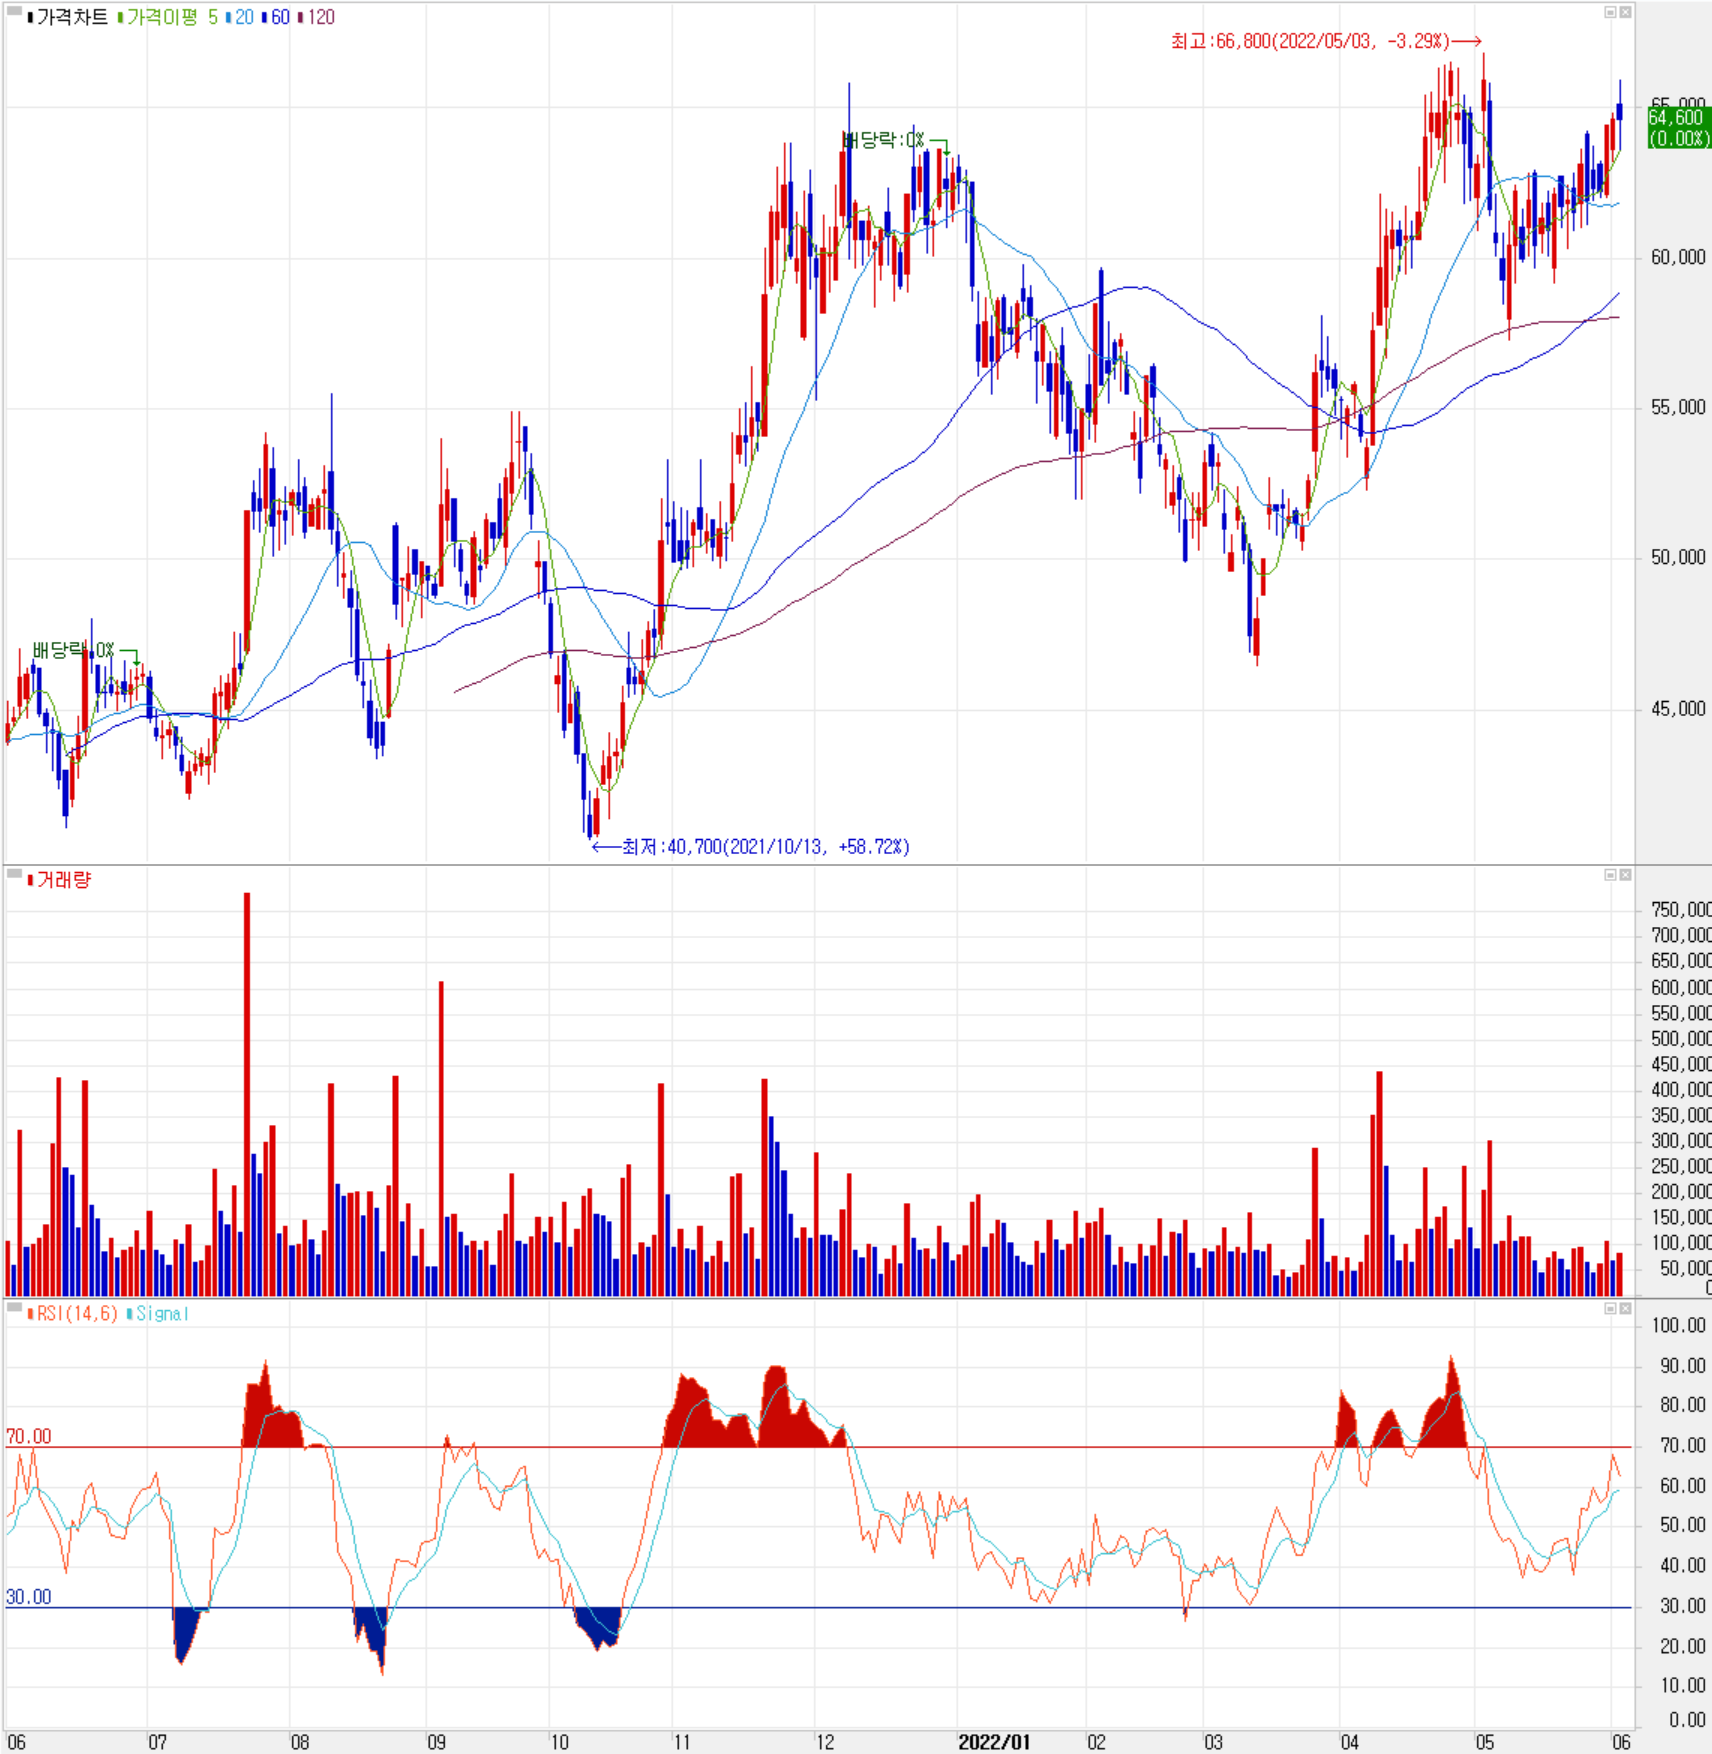Click the 최저:40,700 low price annotation

(750, 847)
